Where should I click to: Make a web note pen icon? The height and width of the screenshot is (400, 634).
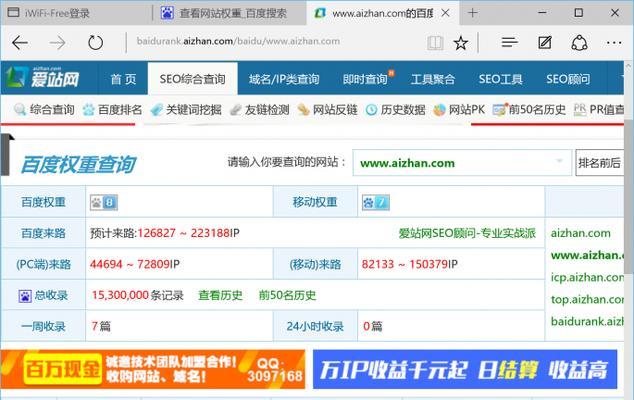pyautogui.click(x=545, y=42)
